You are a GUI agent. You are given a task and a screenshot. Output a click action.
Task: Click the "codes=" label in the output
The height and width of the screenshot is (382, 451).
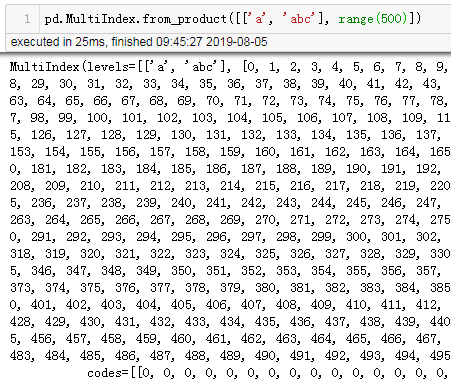[108, 373]
